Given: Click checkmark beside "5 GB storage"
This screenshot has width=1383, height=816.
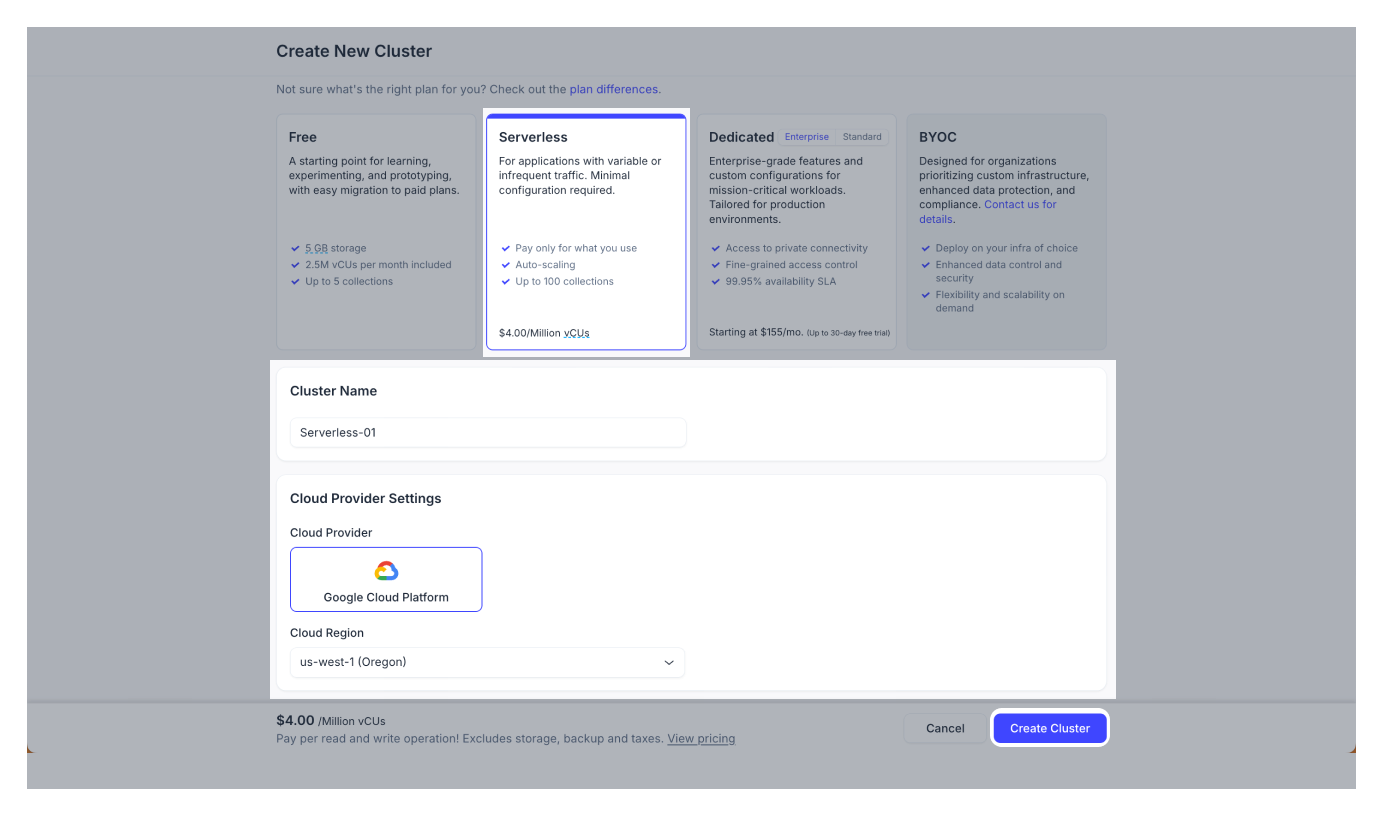Looking at the screenshot, I should pos(295,248).
